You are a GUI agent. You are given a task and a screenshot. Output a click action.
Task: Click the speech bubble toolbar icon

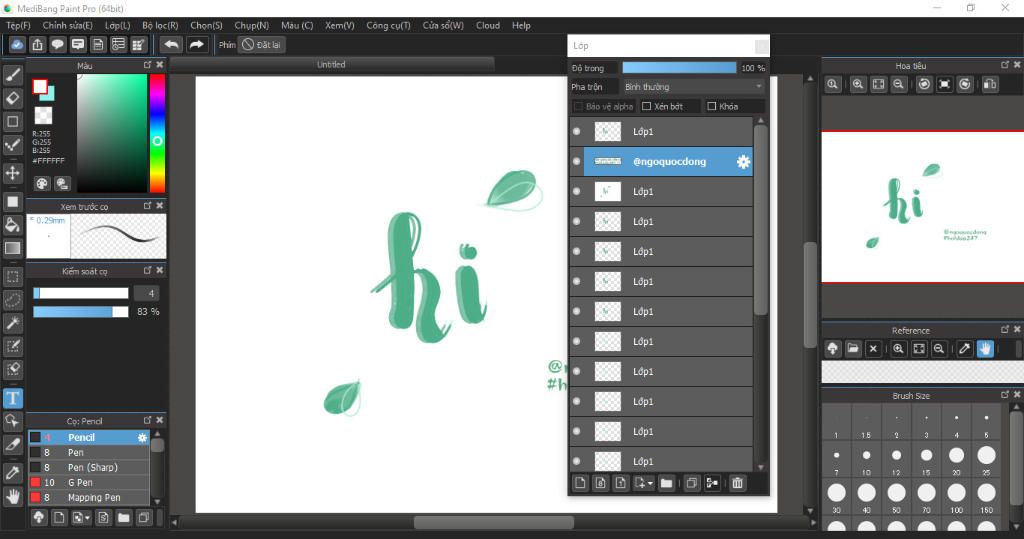pyautogui.click(x=57, y=44)
